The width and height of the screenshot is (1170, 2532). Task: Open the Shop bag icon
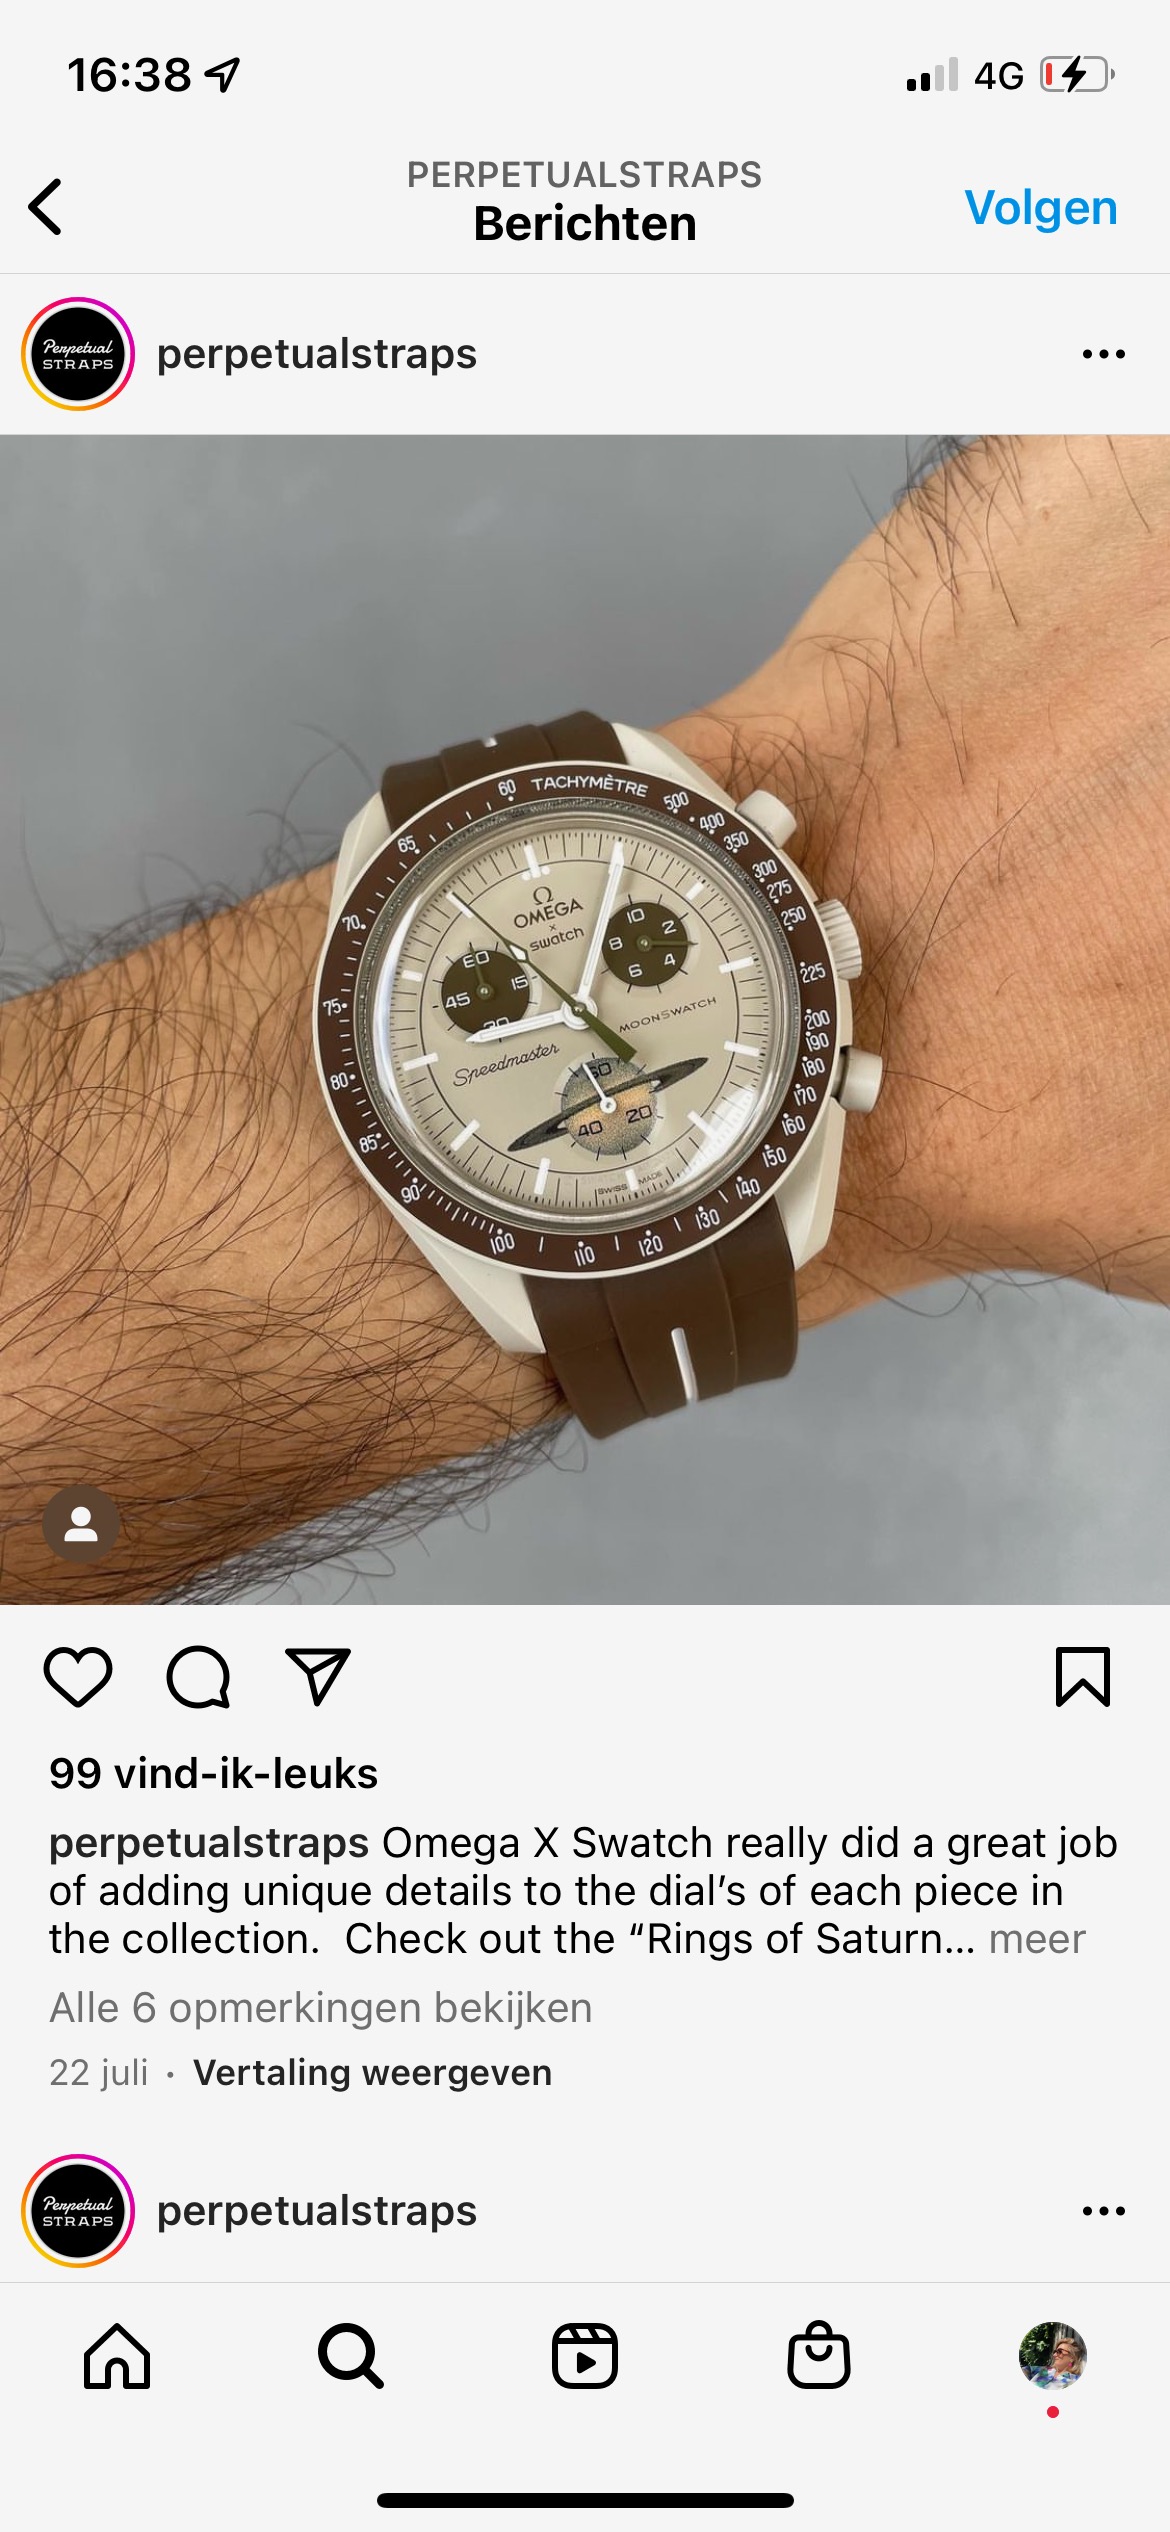pyautogui.click(x=819, y=2354)
